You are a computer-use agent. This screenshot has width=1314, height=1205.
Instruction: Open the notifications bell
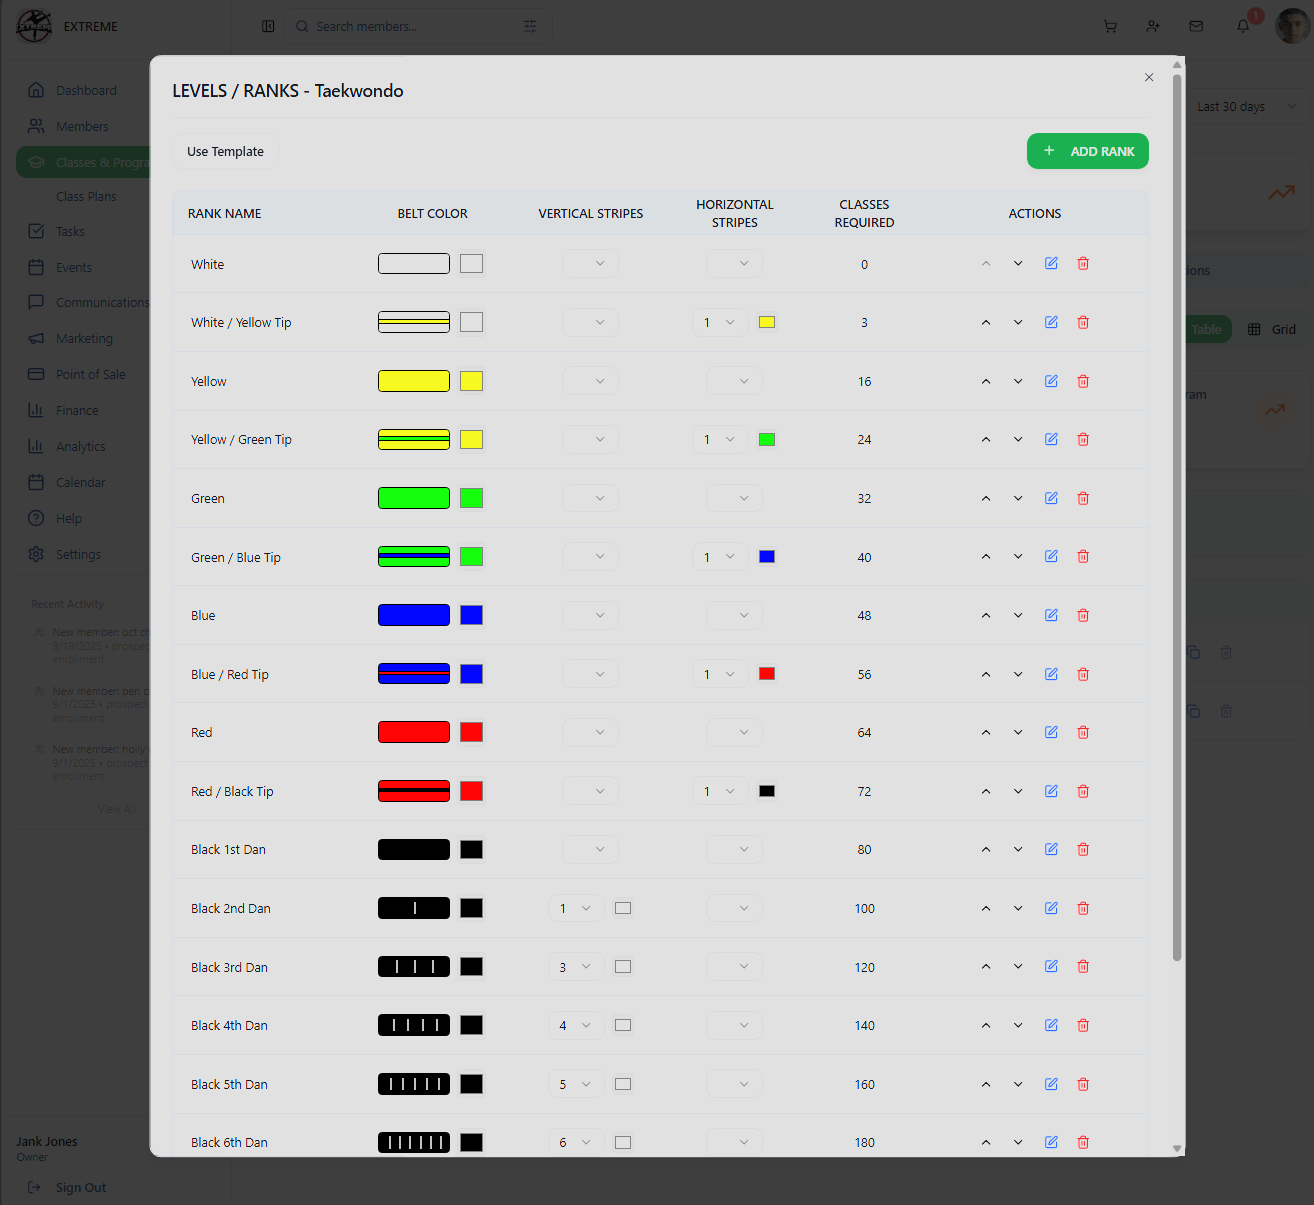[1243, 26]
